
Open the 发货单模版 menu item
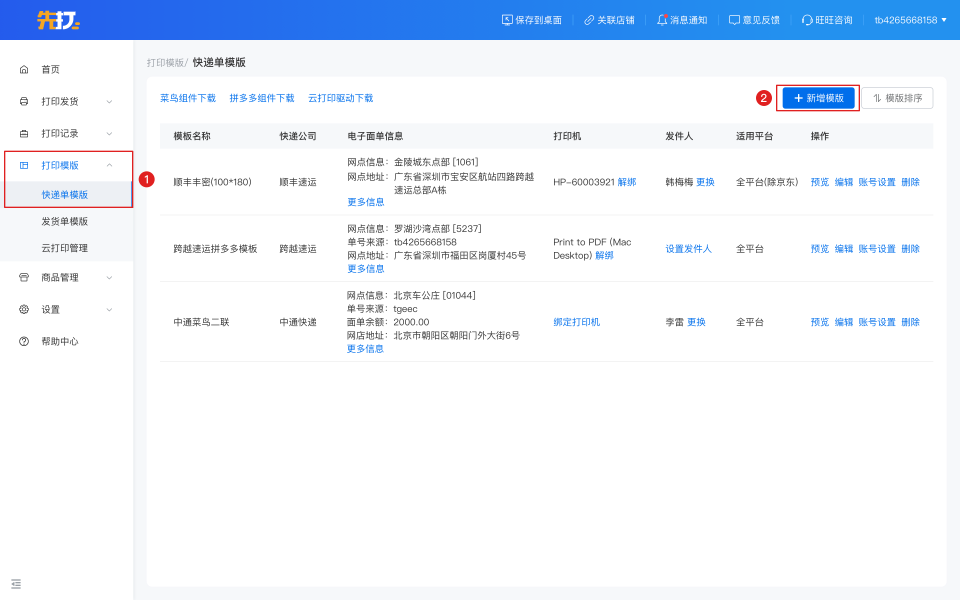pyautogui.click(x=64, y=222)
